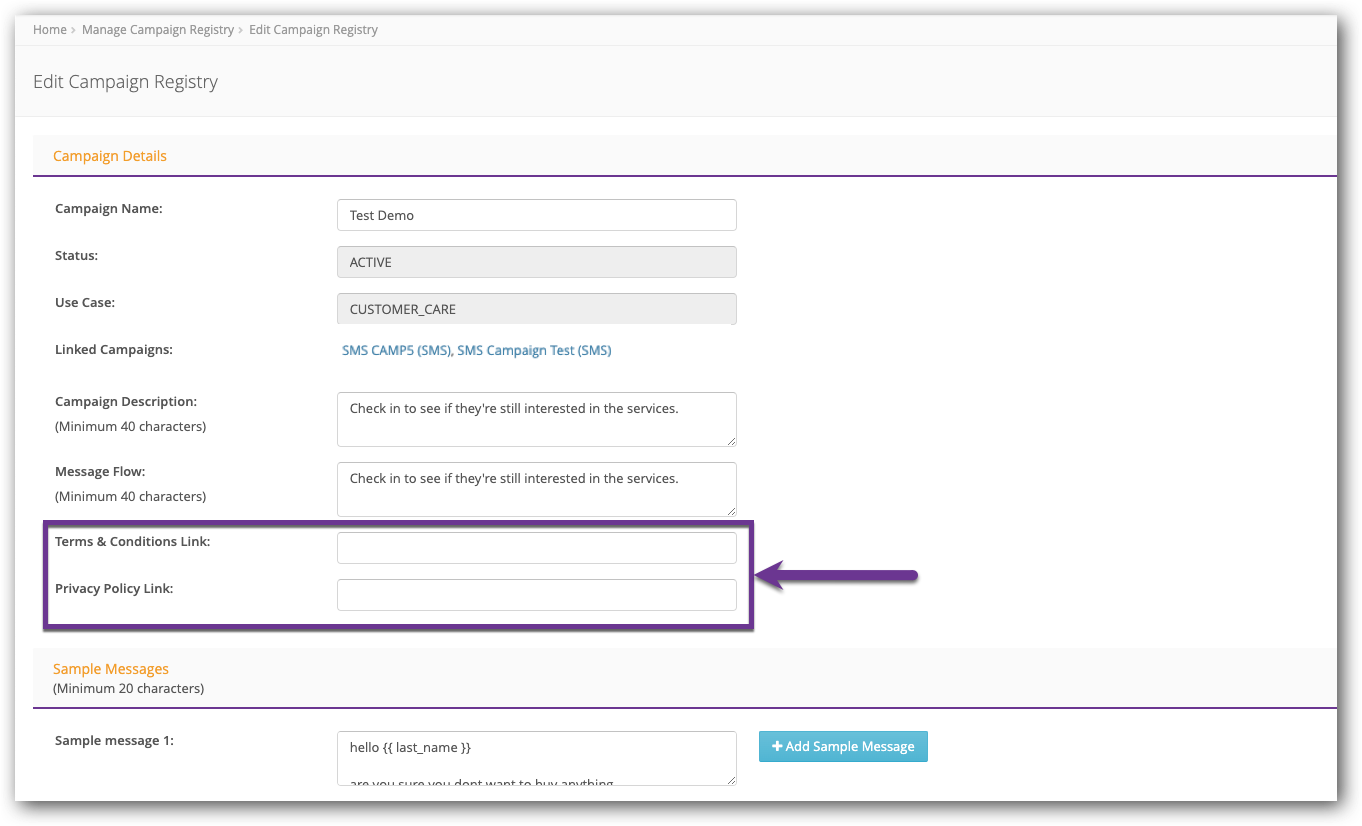Click the empty Terms & Conditions Link field
Screen dimensions: 1362x826
(536, 547)
